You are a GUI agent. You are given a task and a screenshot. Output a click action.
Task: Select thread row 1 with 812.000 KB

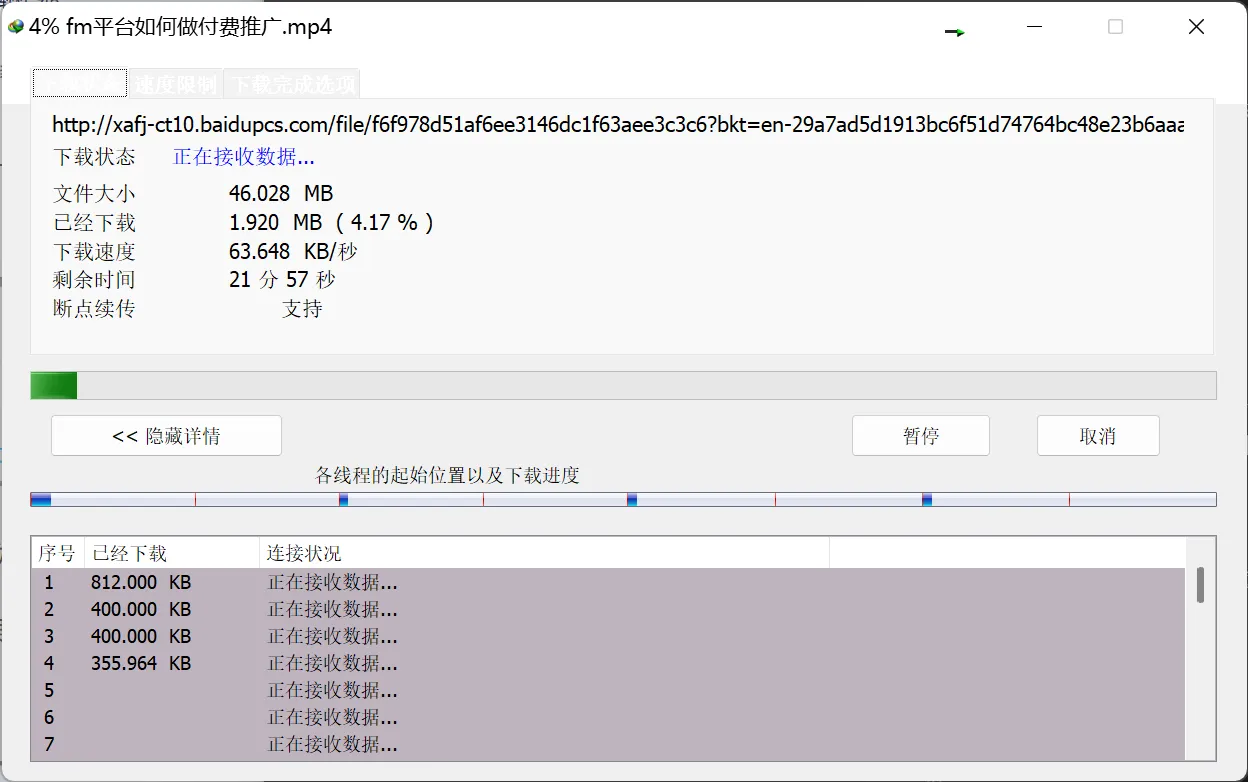pyautogui.click(x=608, y=582)
